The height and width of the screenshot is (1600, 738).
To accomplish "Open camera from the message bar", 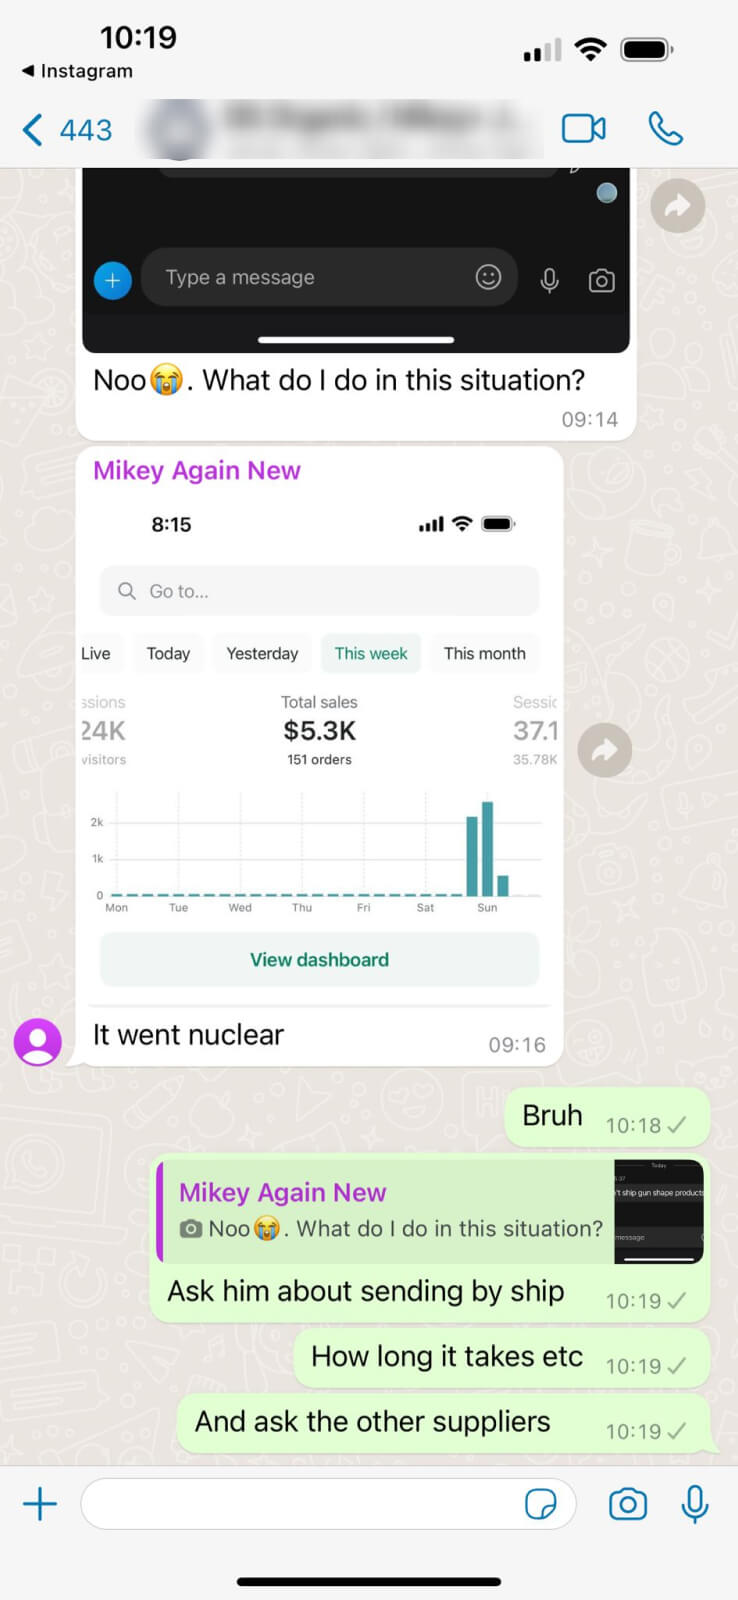I will [x=628, y=1504].
